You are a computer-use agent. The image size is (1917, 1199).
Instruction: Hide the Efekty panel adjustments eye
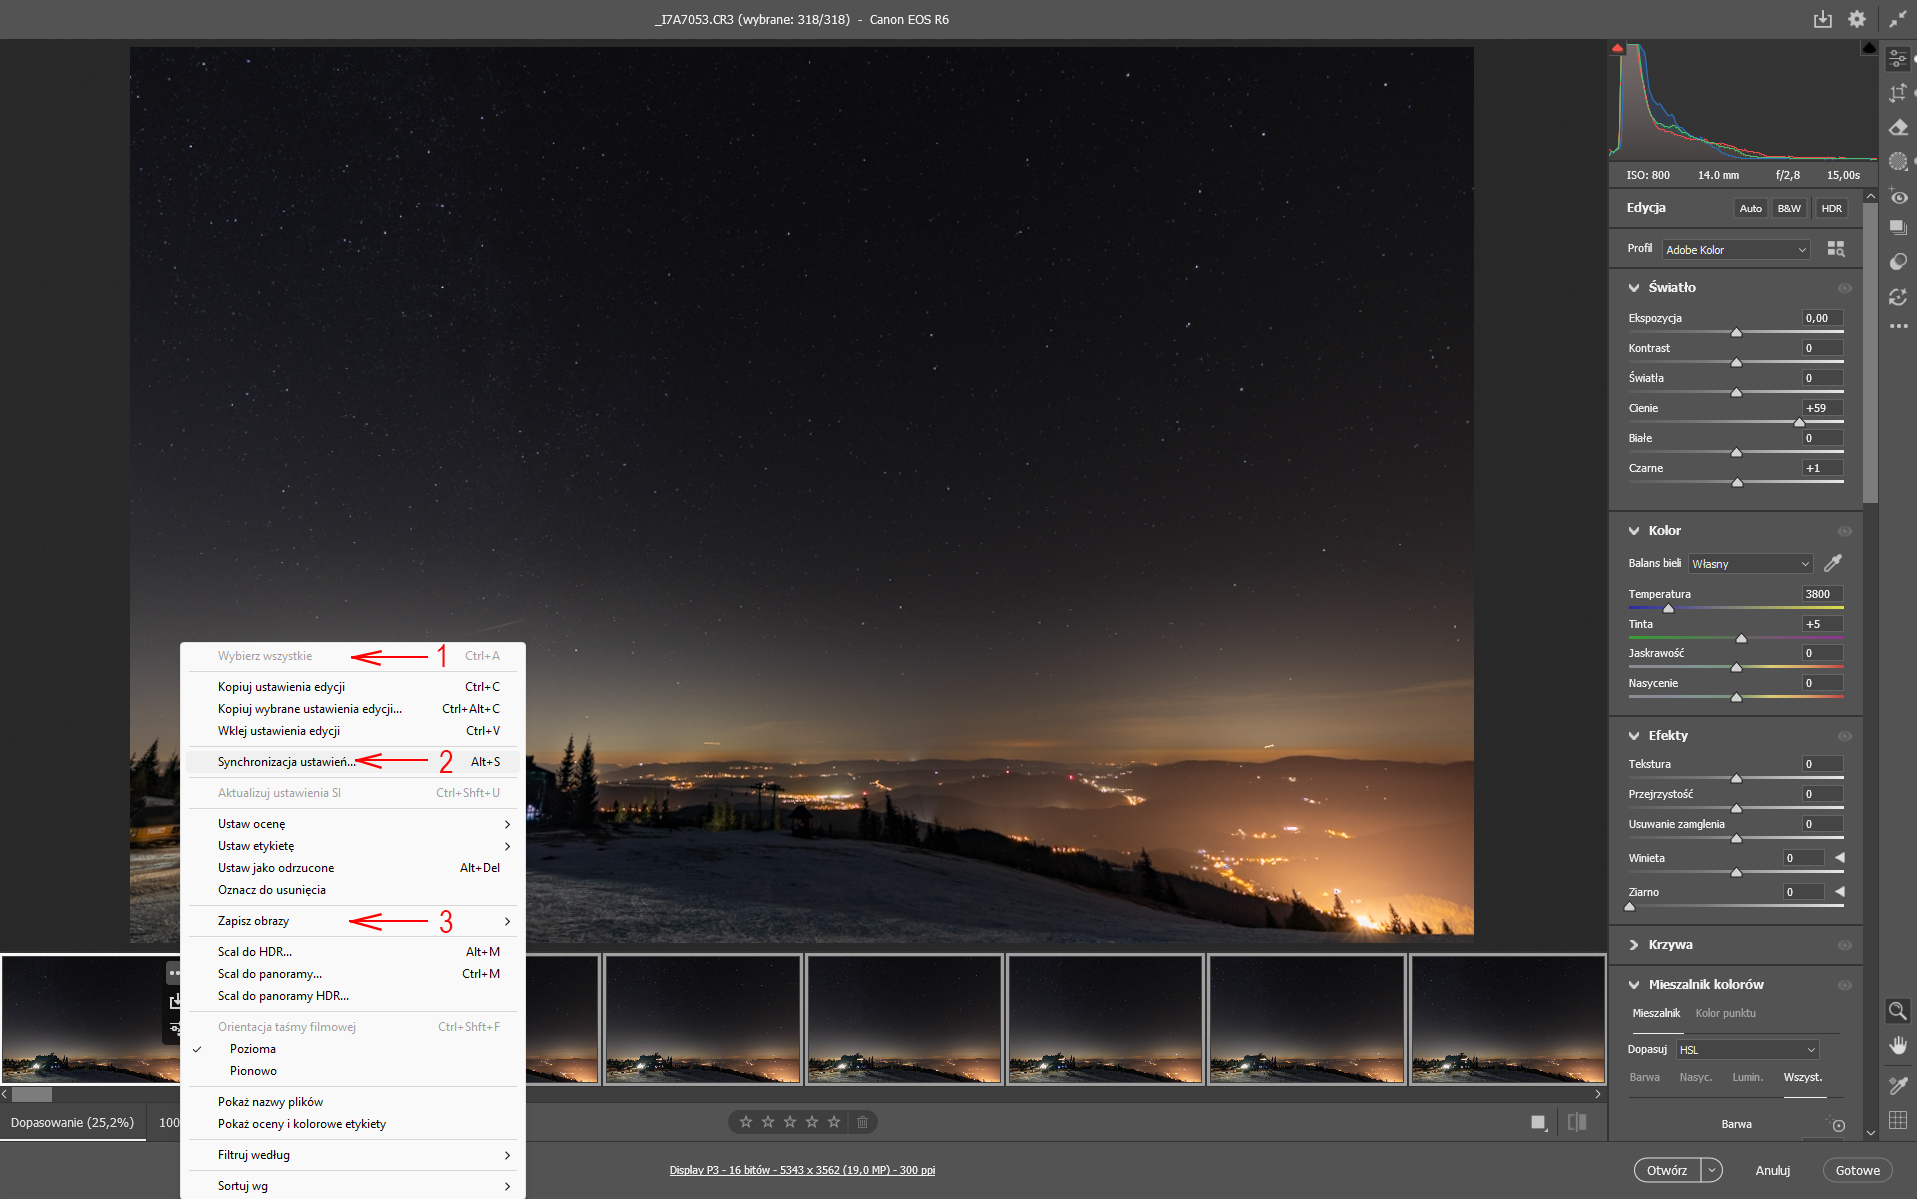point(1845,735)
